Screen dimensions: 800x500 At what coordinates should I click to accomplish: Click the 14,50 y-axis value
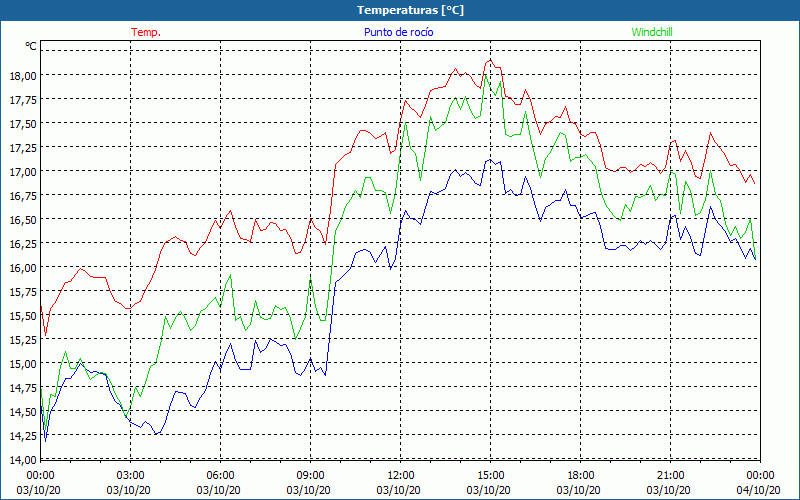click(23, 411)
